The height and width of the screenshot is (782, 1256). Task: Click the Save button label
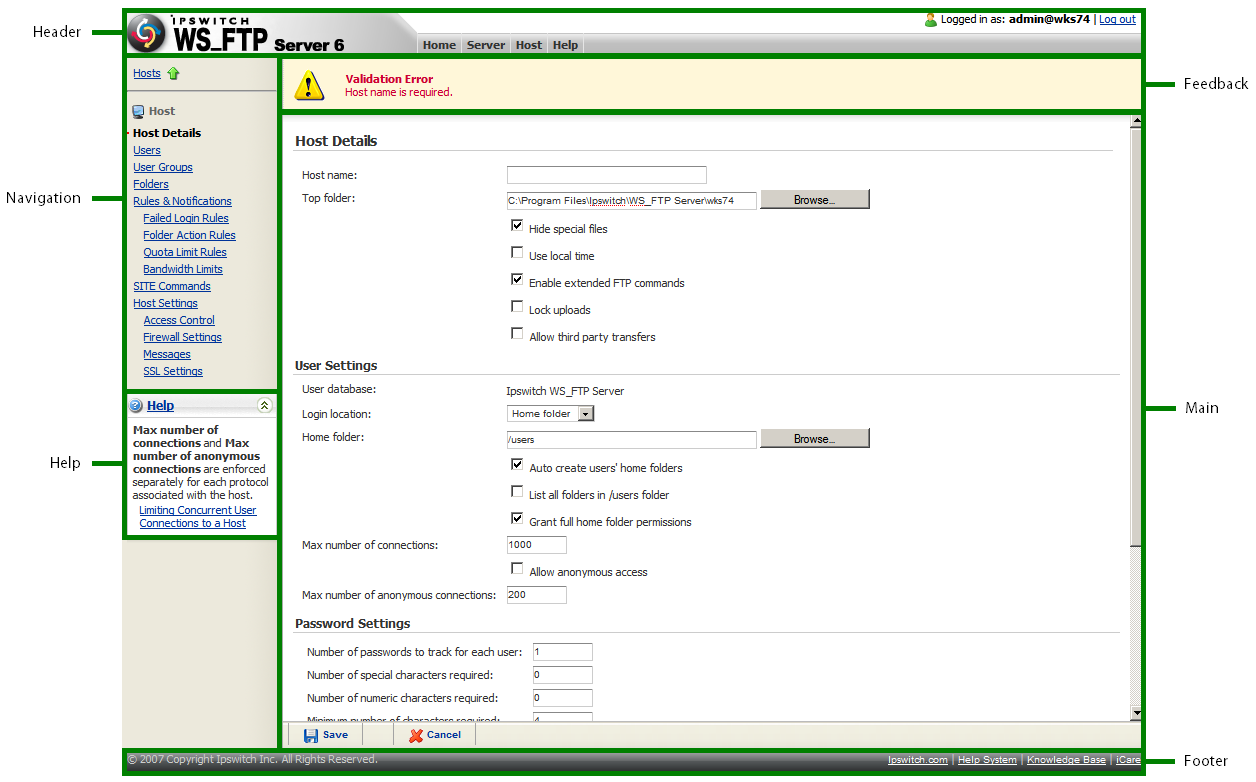pyautogui.click(x=336, y=735)
